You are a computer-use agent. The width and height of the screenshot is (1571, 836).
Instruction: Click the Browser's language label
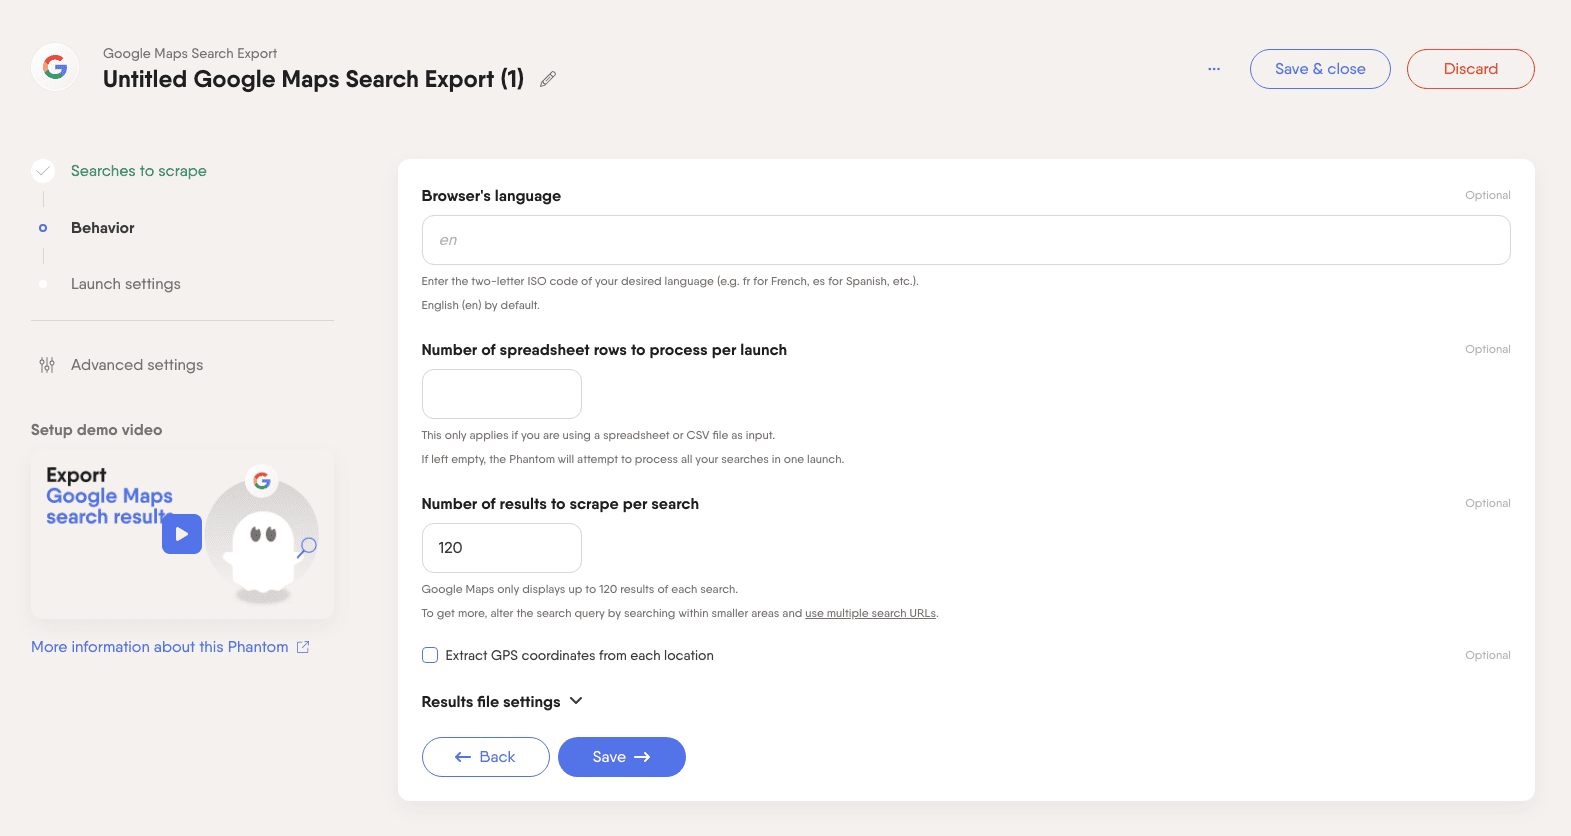pos(491,196)
